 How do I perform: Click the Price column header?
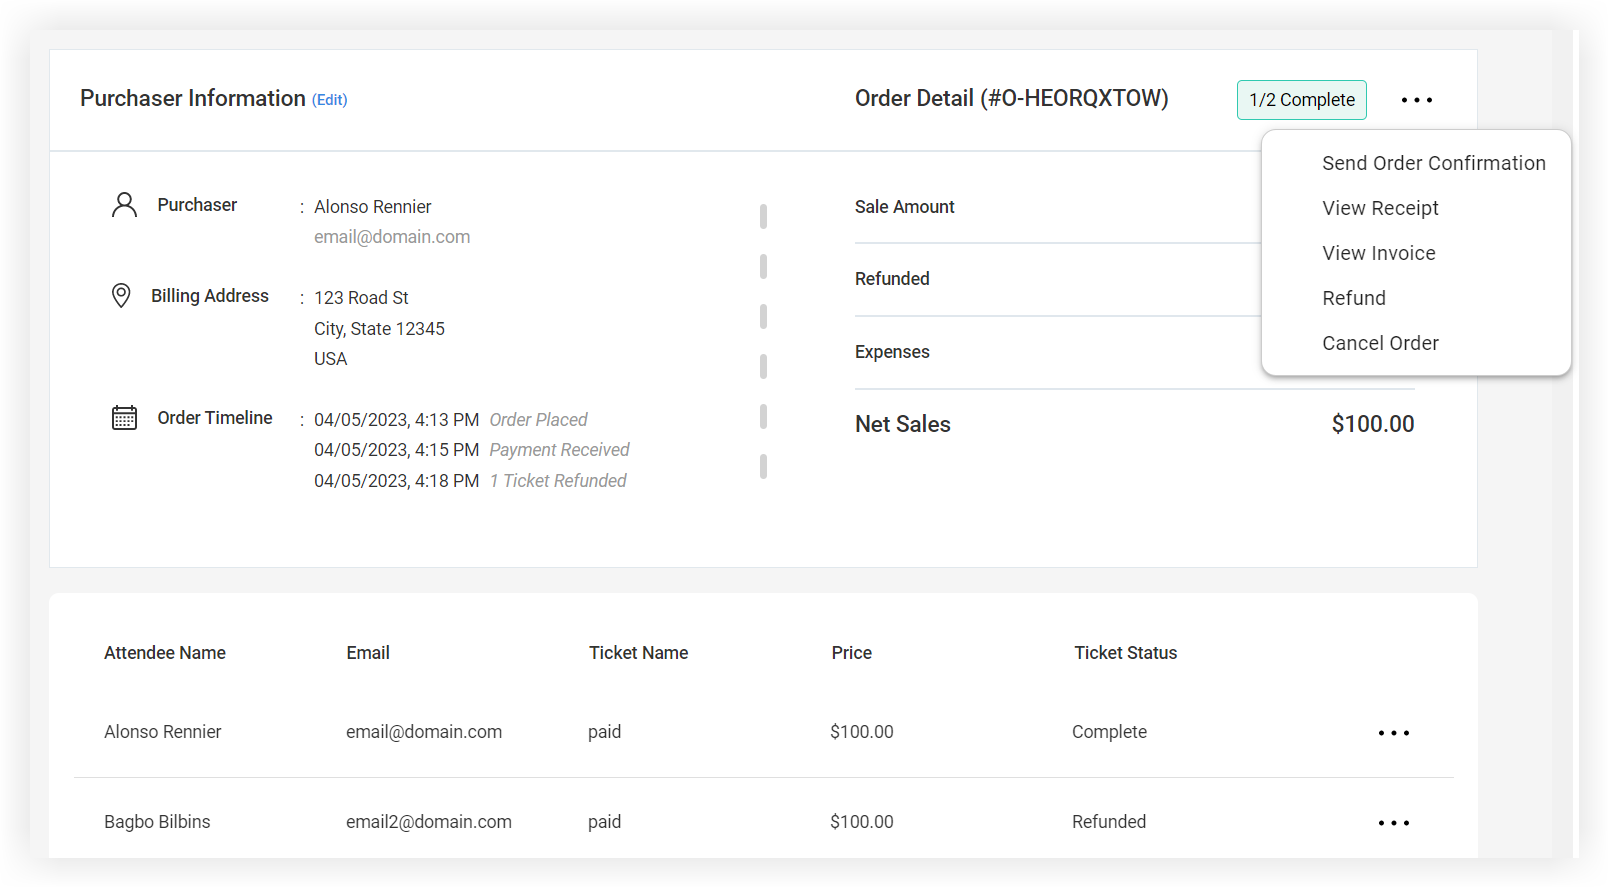[851, 653]
